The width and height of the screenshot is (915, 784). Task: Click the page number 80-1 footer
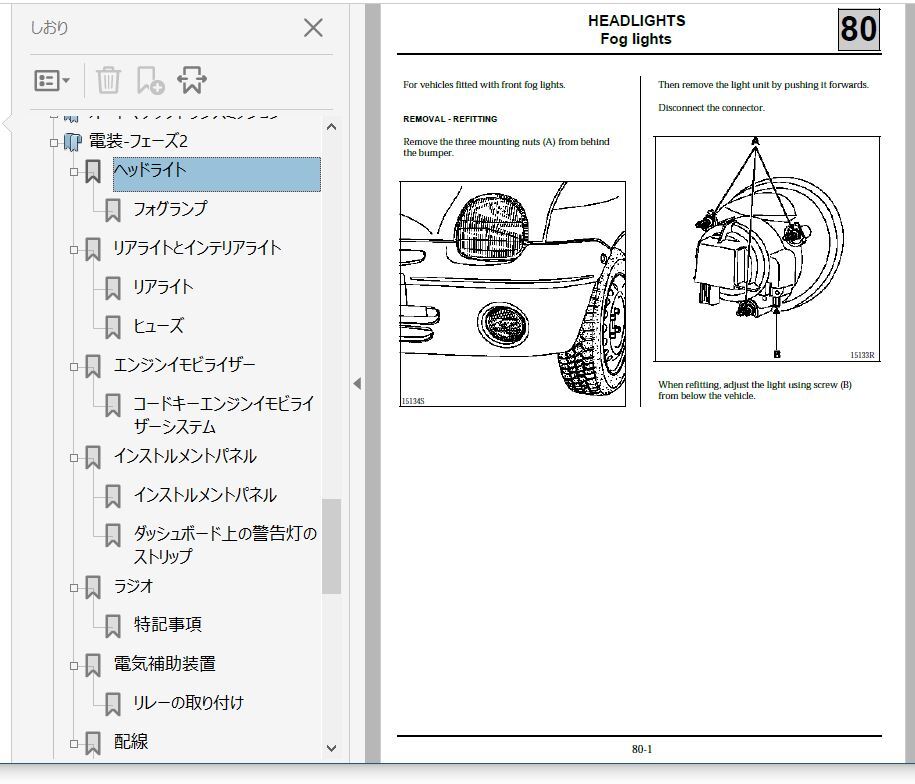point(641,749)
